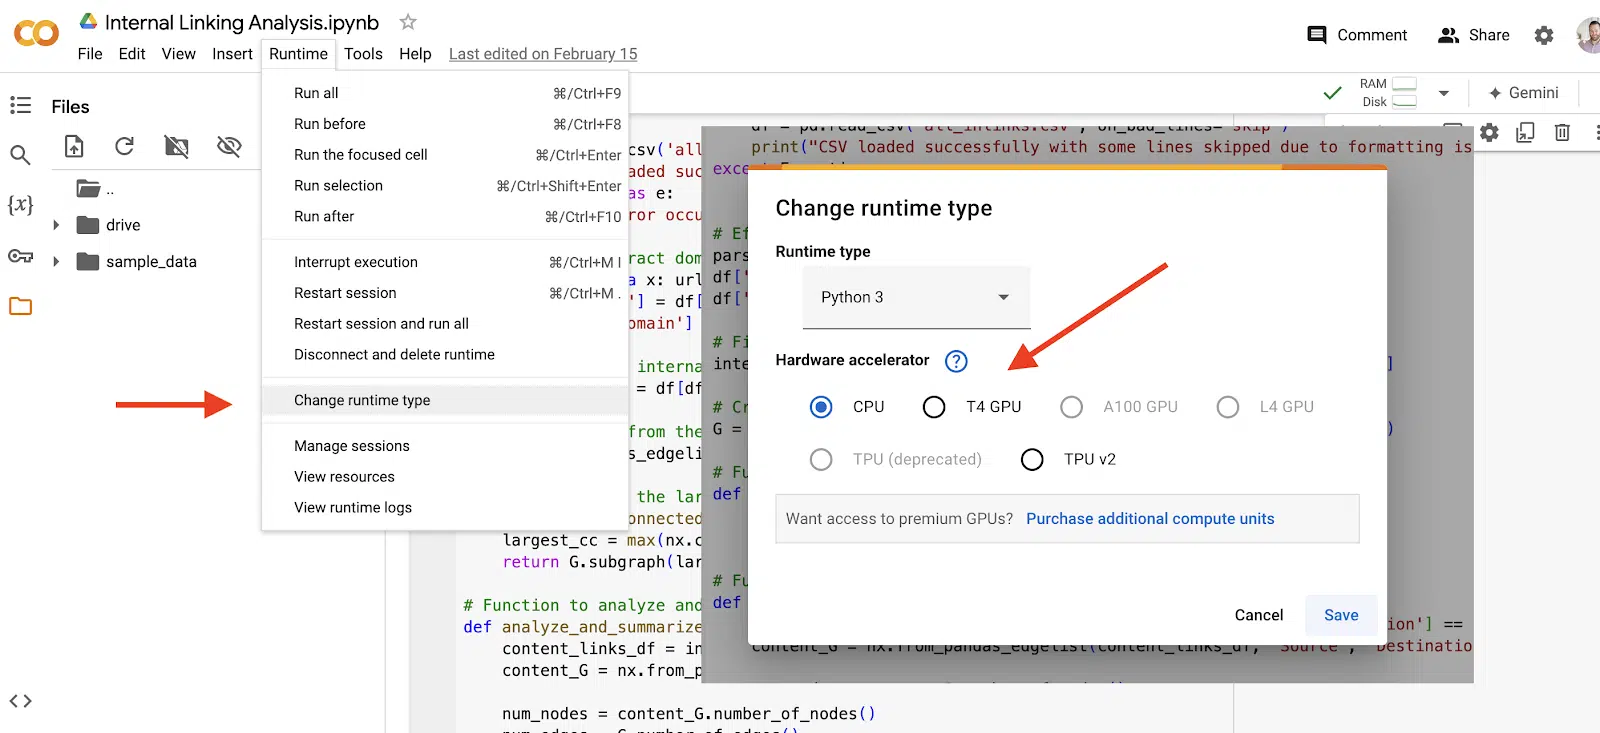The height and width of the screenshot is (733, 1600).
Task: Go to parent folder '..' entry
Action: coord(96,189)
